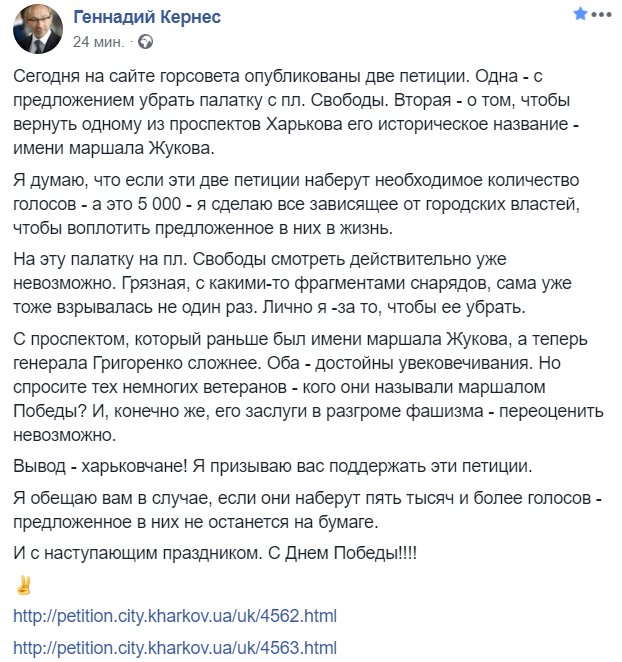The image size is (622, 662).
Task: Click the '24 мин.' post timestamp
Action: point(98,42)
